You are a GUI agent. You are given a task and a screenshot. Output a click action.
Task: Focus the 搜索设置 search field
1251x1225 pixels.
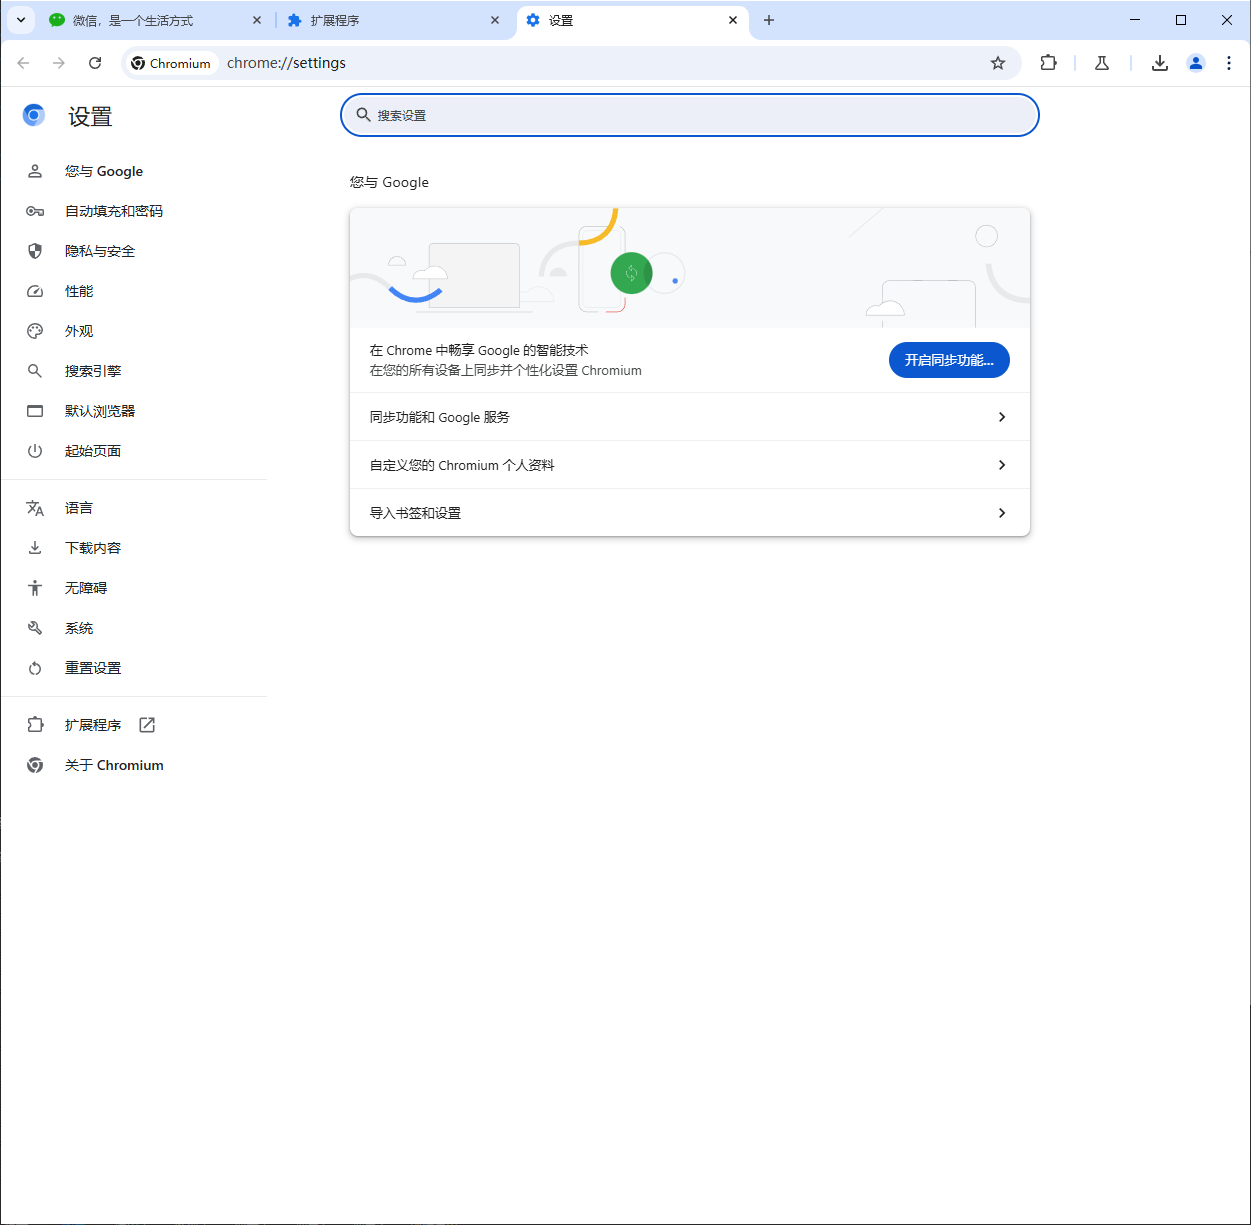[x=690, y=115]
